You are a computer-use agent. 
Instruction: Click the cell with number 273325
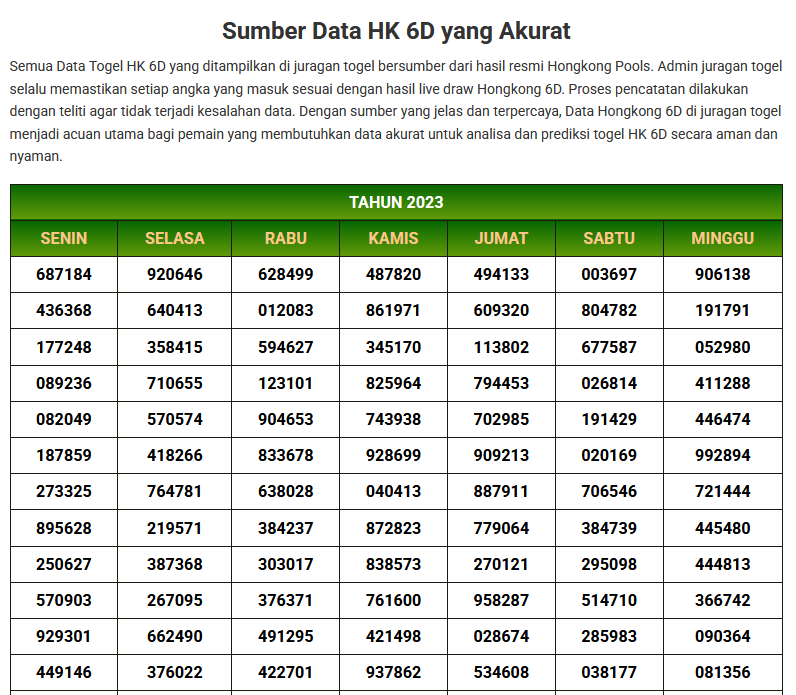coord(64,491)
